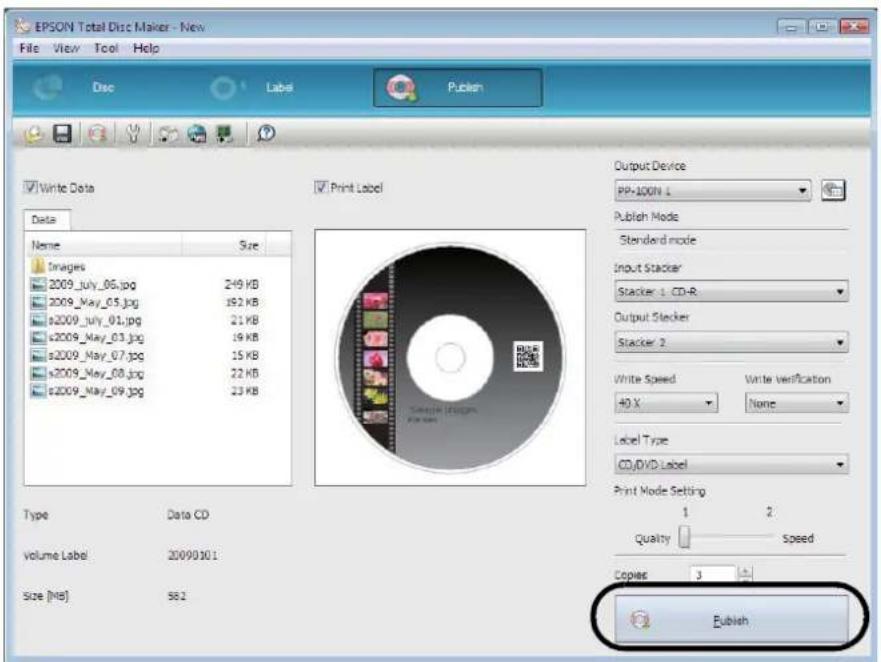Open the Write Speed 40X dropdown
Viewport: 881px width, 662px height.
(x=666, y=402)
